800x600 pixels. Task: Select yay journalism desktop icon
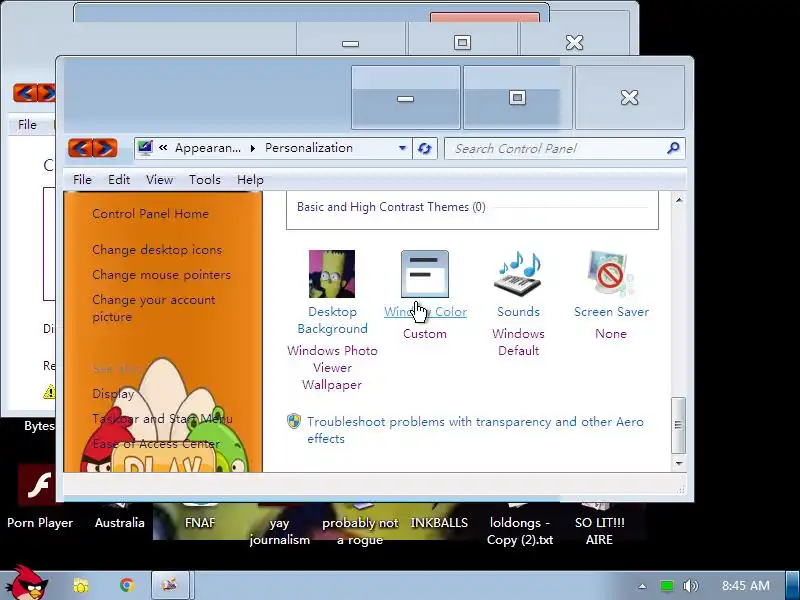tap(280, 531)
